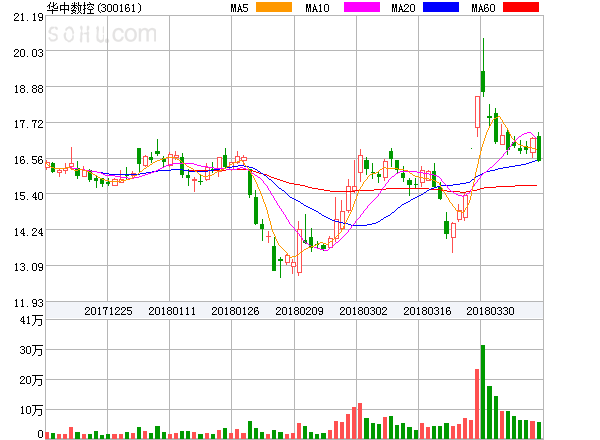The width and height of the screenshot is (600, 440).
Task: Click the 30万 volume axis label
Action: [x=31, y=350]
